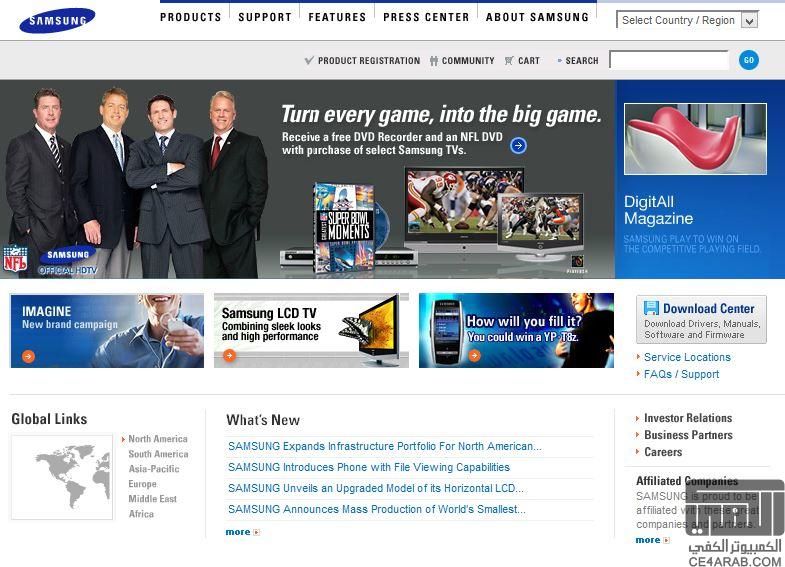Viewport: 785px width, 567px height.
Task: Open the FAQs / Support link
Action: click(x=681, y=374)
